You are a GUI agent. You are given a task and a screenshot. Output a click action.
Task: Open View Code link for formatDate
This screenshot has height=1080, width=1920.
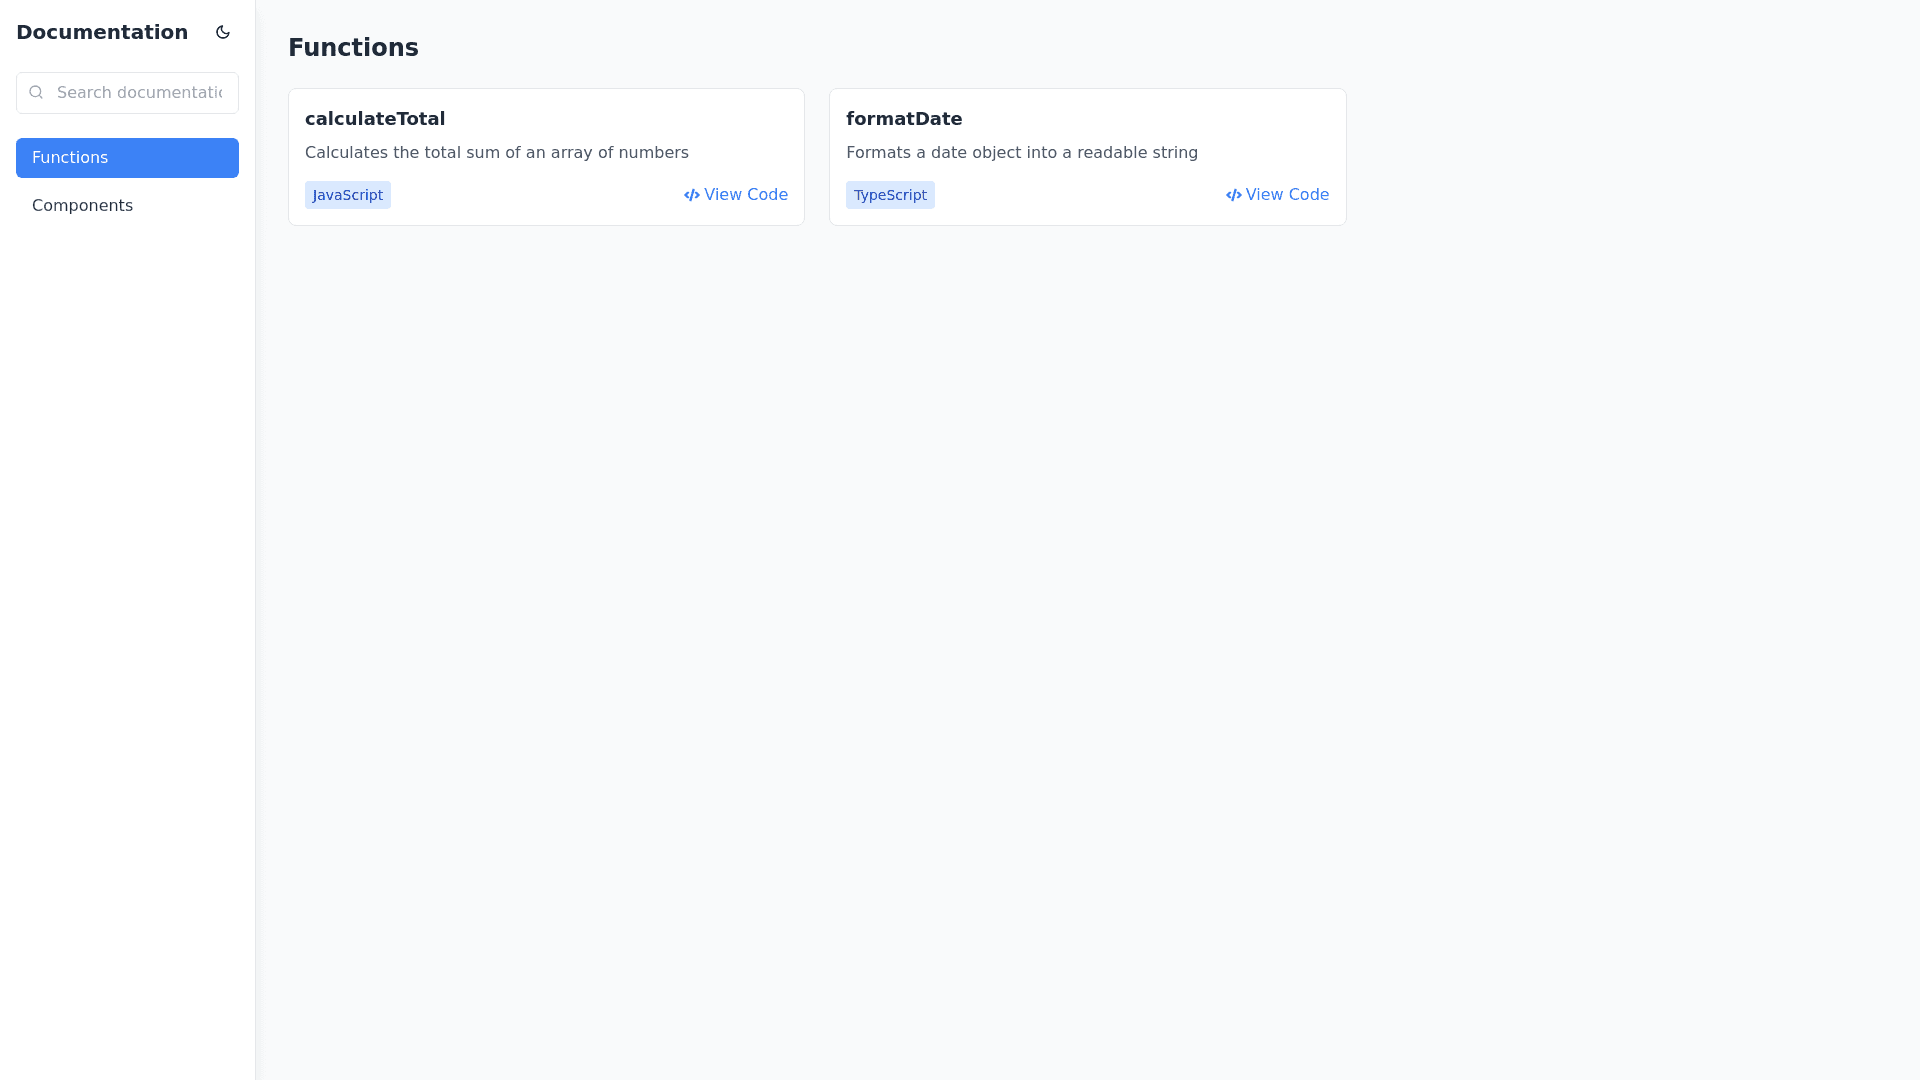click(1287, 195)
